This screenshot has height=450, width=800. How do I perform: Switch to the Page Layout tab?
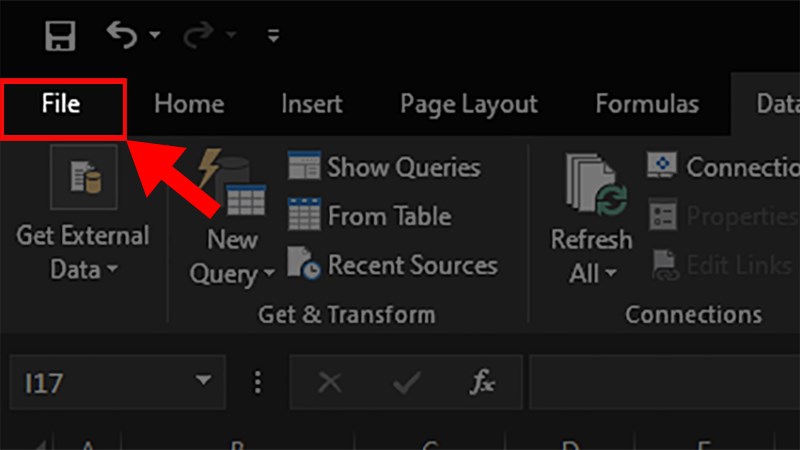(469, 104)
